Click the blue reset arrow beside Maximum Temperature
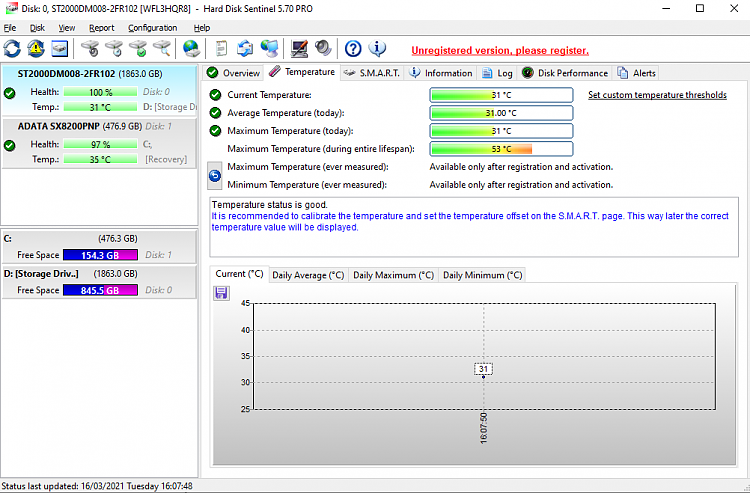 click(x=215, y=176)
